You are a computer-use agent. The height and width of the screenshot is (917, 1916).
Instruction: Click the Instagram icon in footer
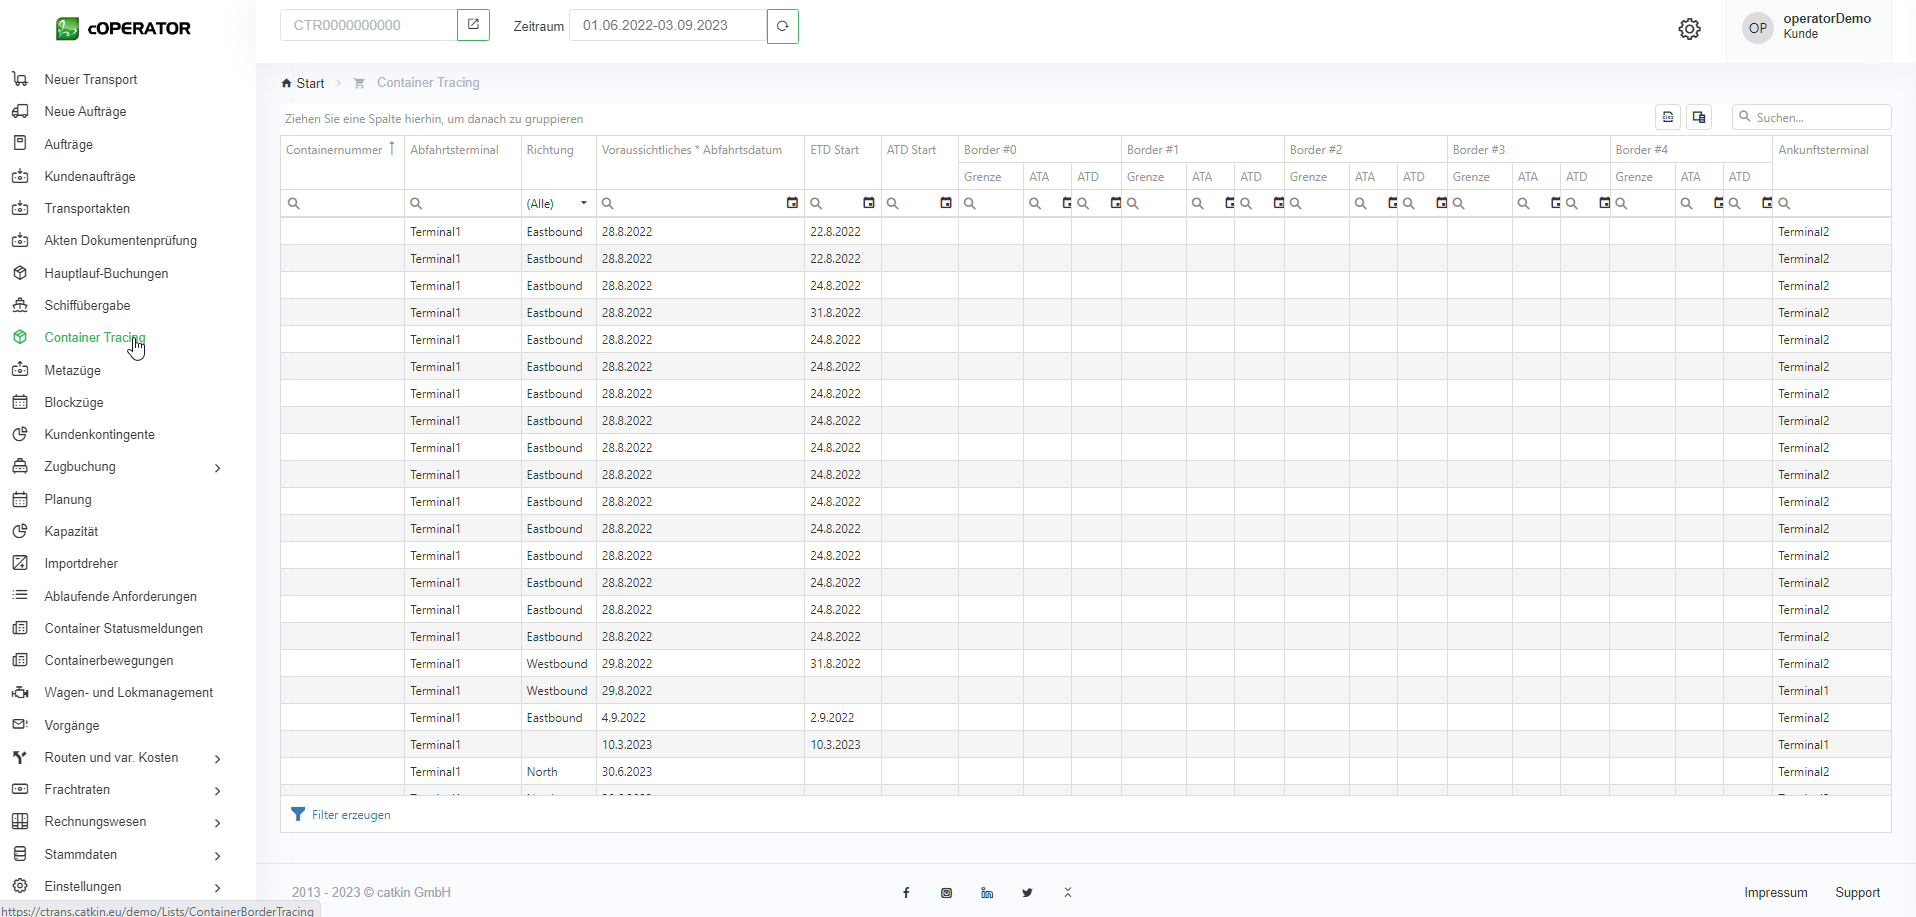pyautogui.click(x=946, y=893)
